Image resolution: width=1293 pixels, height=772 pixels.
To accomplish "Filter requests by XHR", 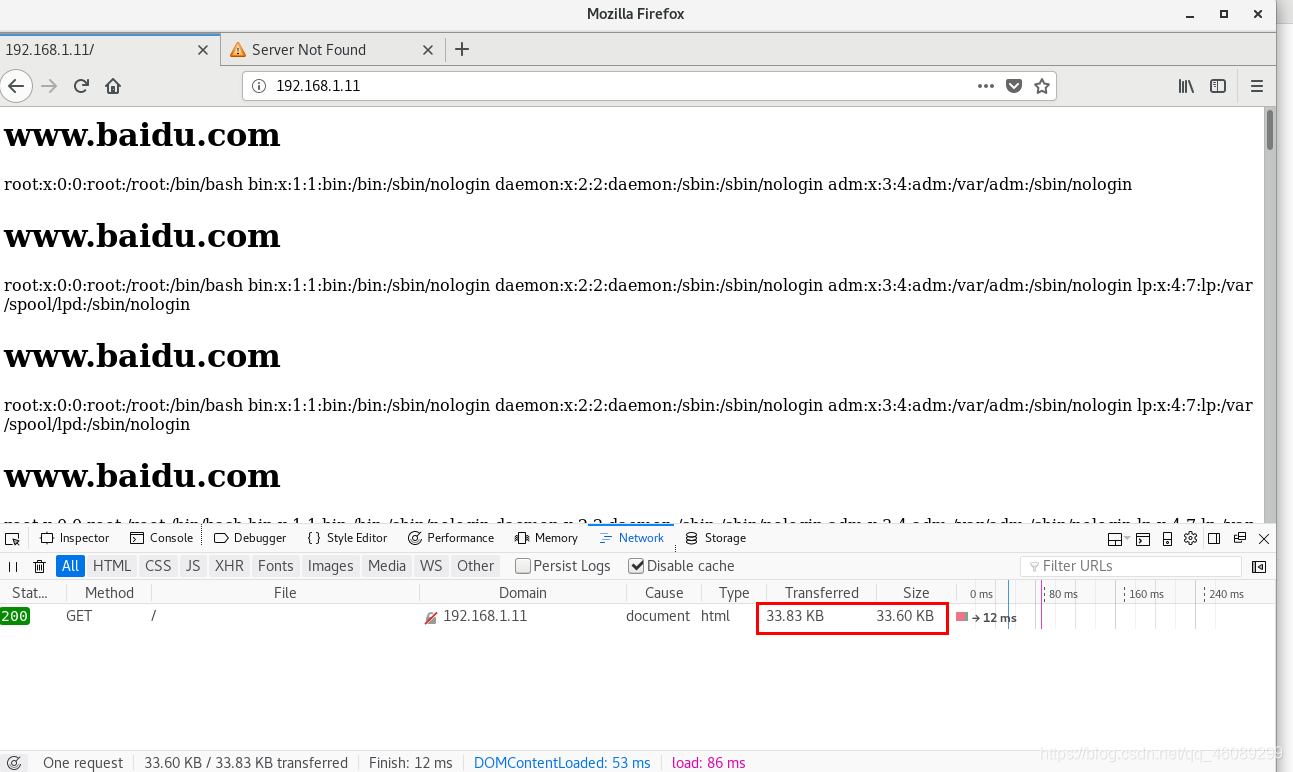I will click(x=229, y=566).
